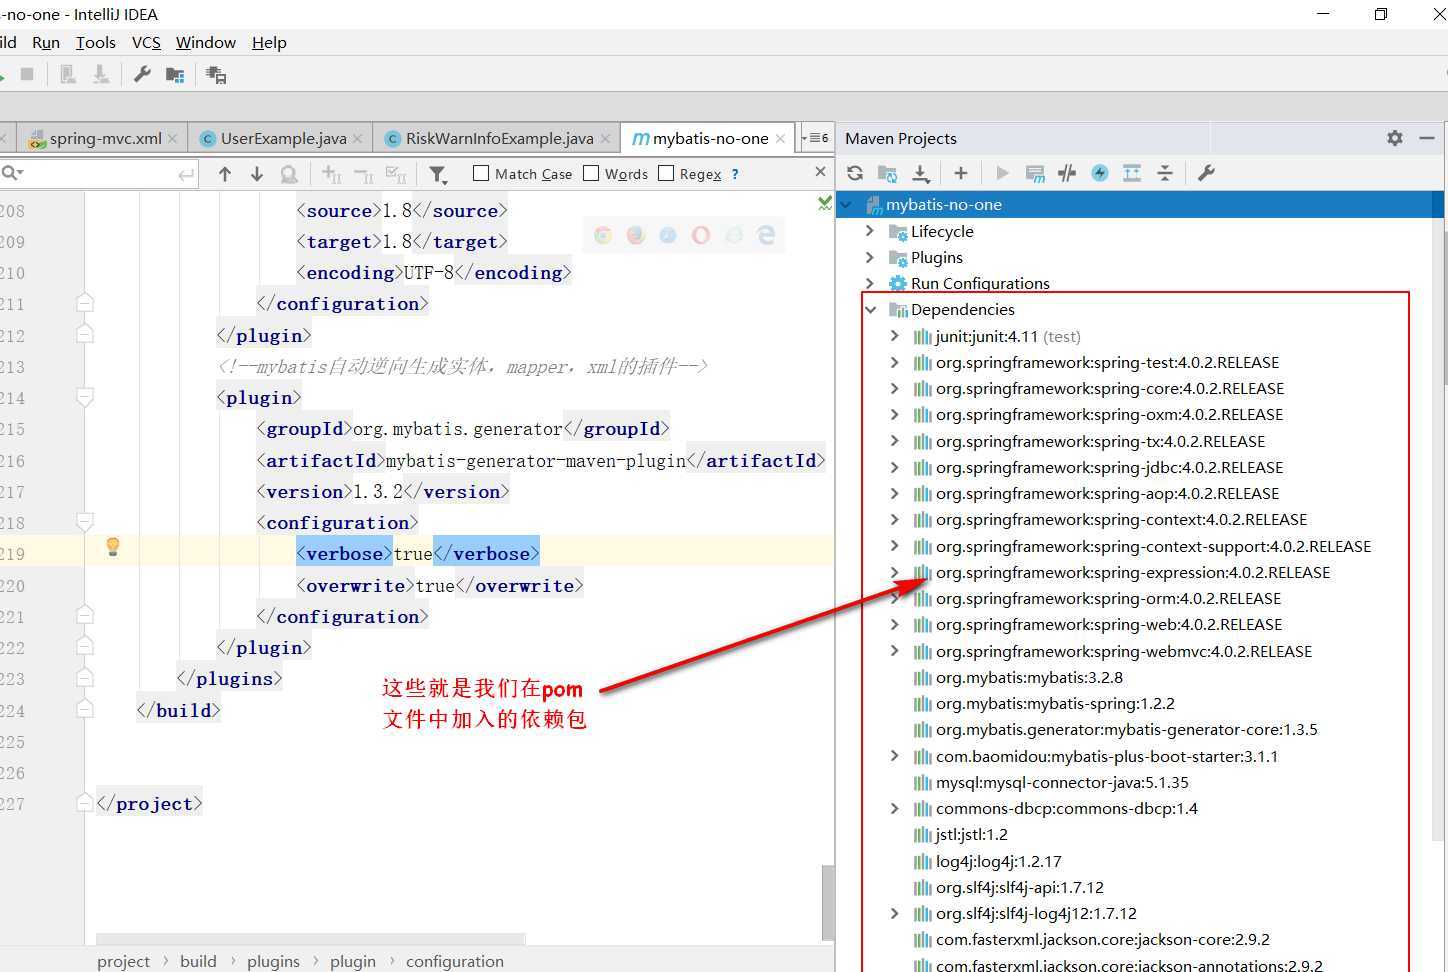
Task: Open settings wrench in main toolbar
Action: 142,75
